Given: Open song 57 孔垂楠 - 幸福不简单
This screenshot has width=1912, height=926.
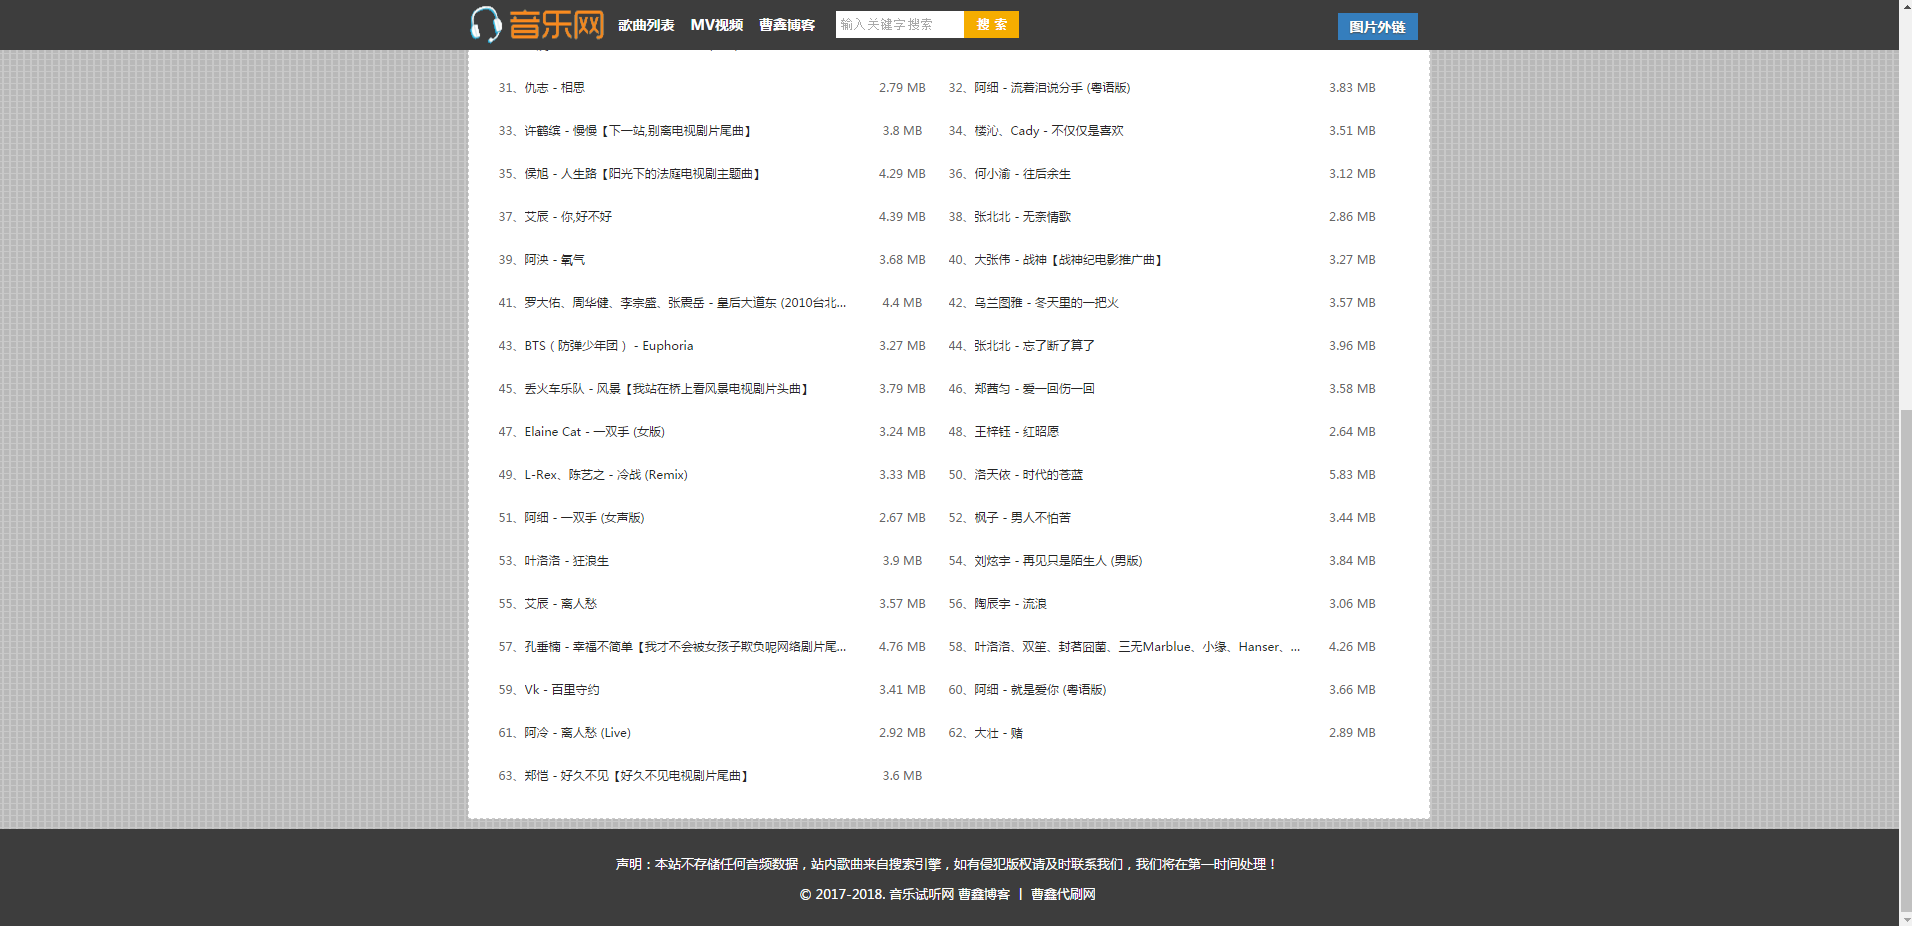Looking at the screenshot, I should tap(685, 647).
